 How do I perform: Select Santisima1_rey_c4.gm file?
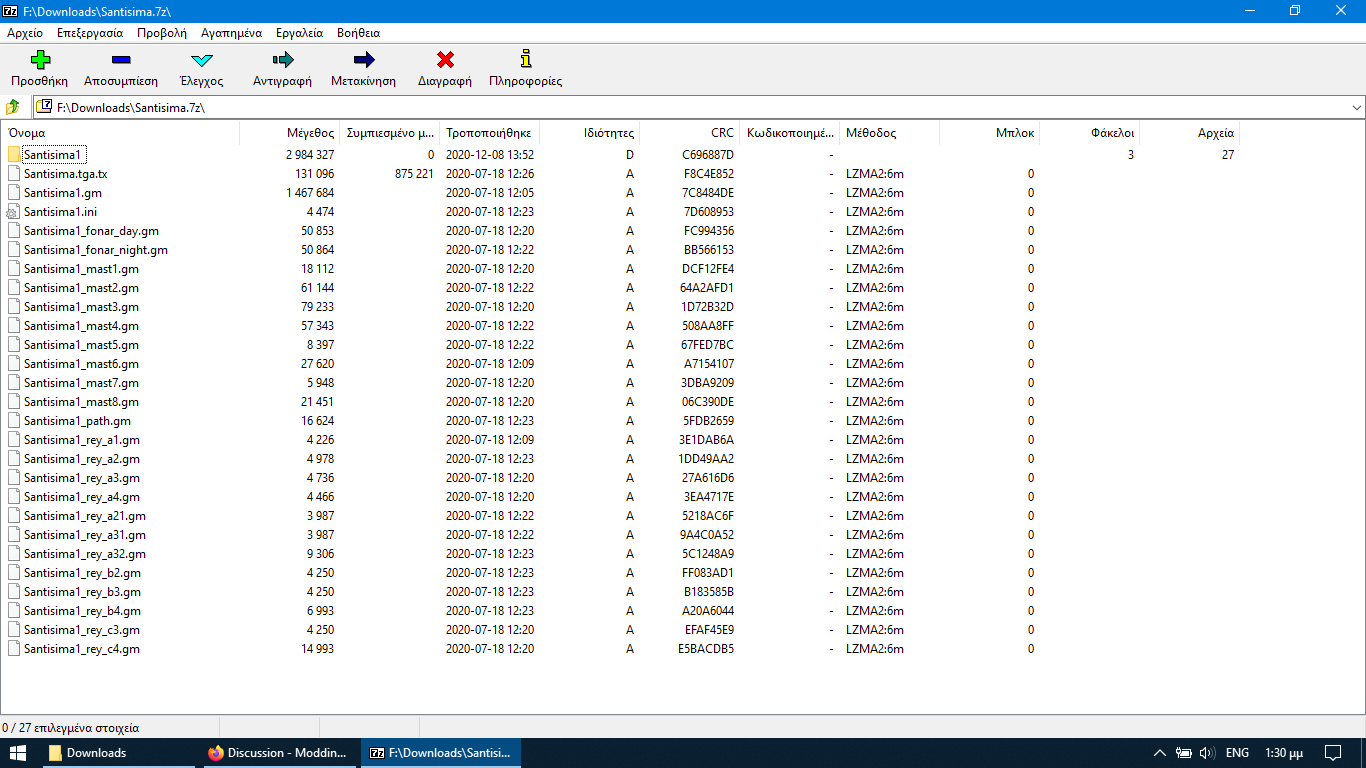[x=82, y=649]
